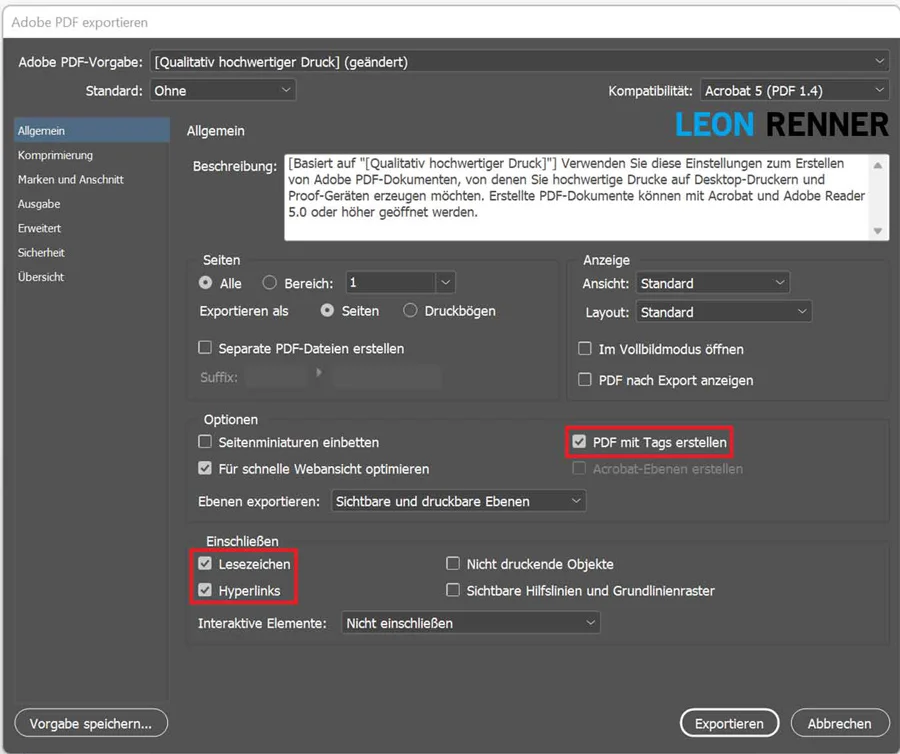Open the Interaktive Elemente dropdown
The height and width of the screenshot is (754, 900).
[470, 623]
